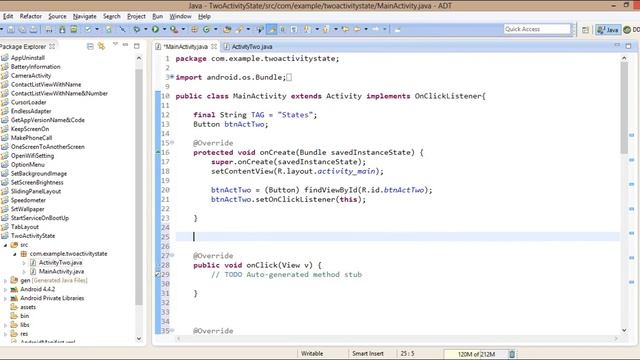
Task: Jump to previous annotation icon
Action: coord(326,29)
